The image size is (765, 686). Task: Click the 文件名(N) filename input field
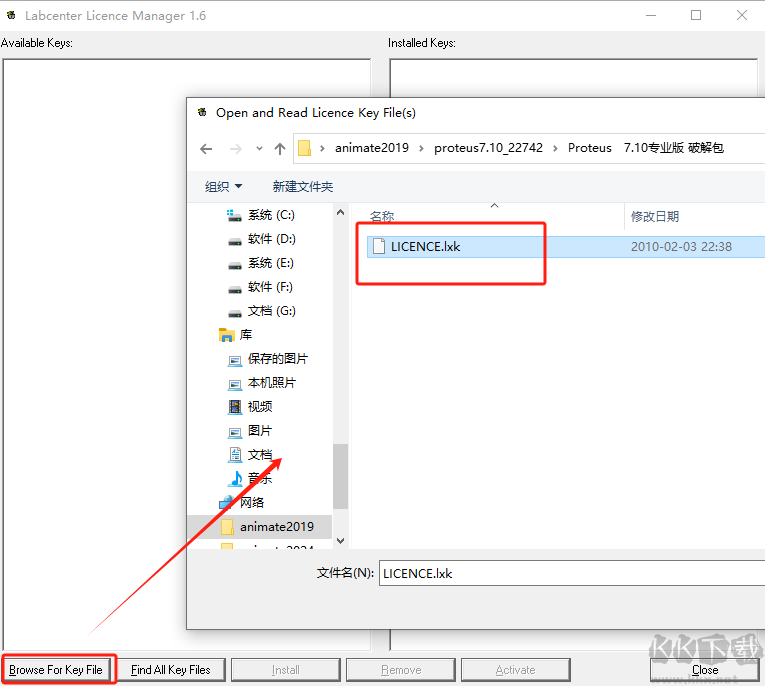pyautogui.click(x=572, y=573)
